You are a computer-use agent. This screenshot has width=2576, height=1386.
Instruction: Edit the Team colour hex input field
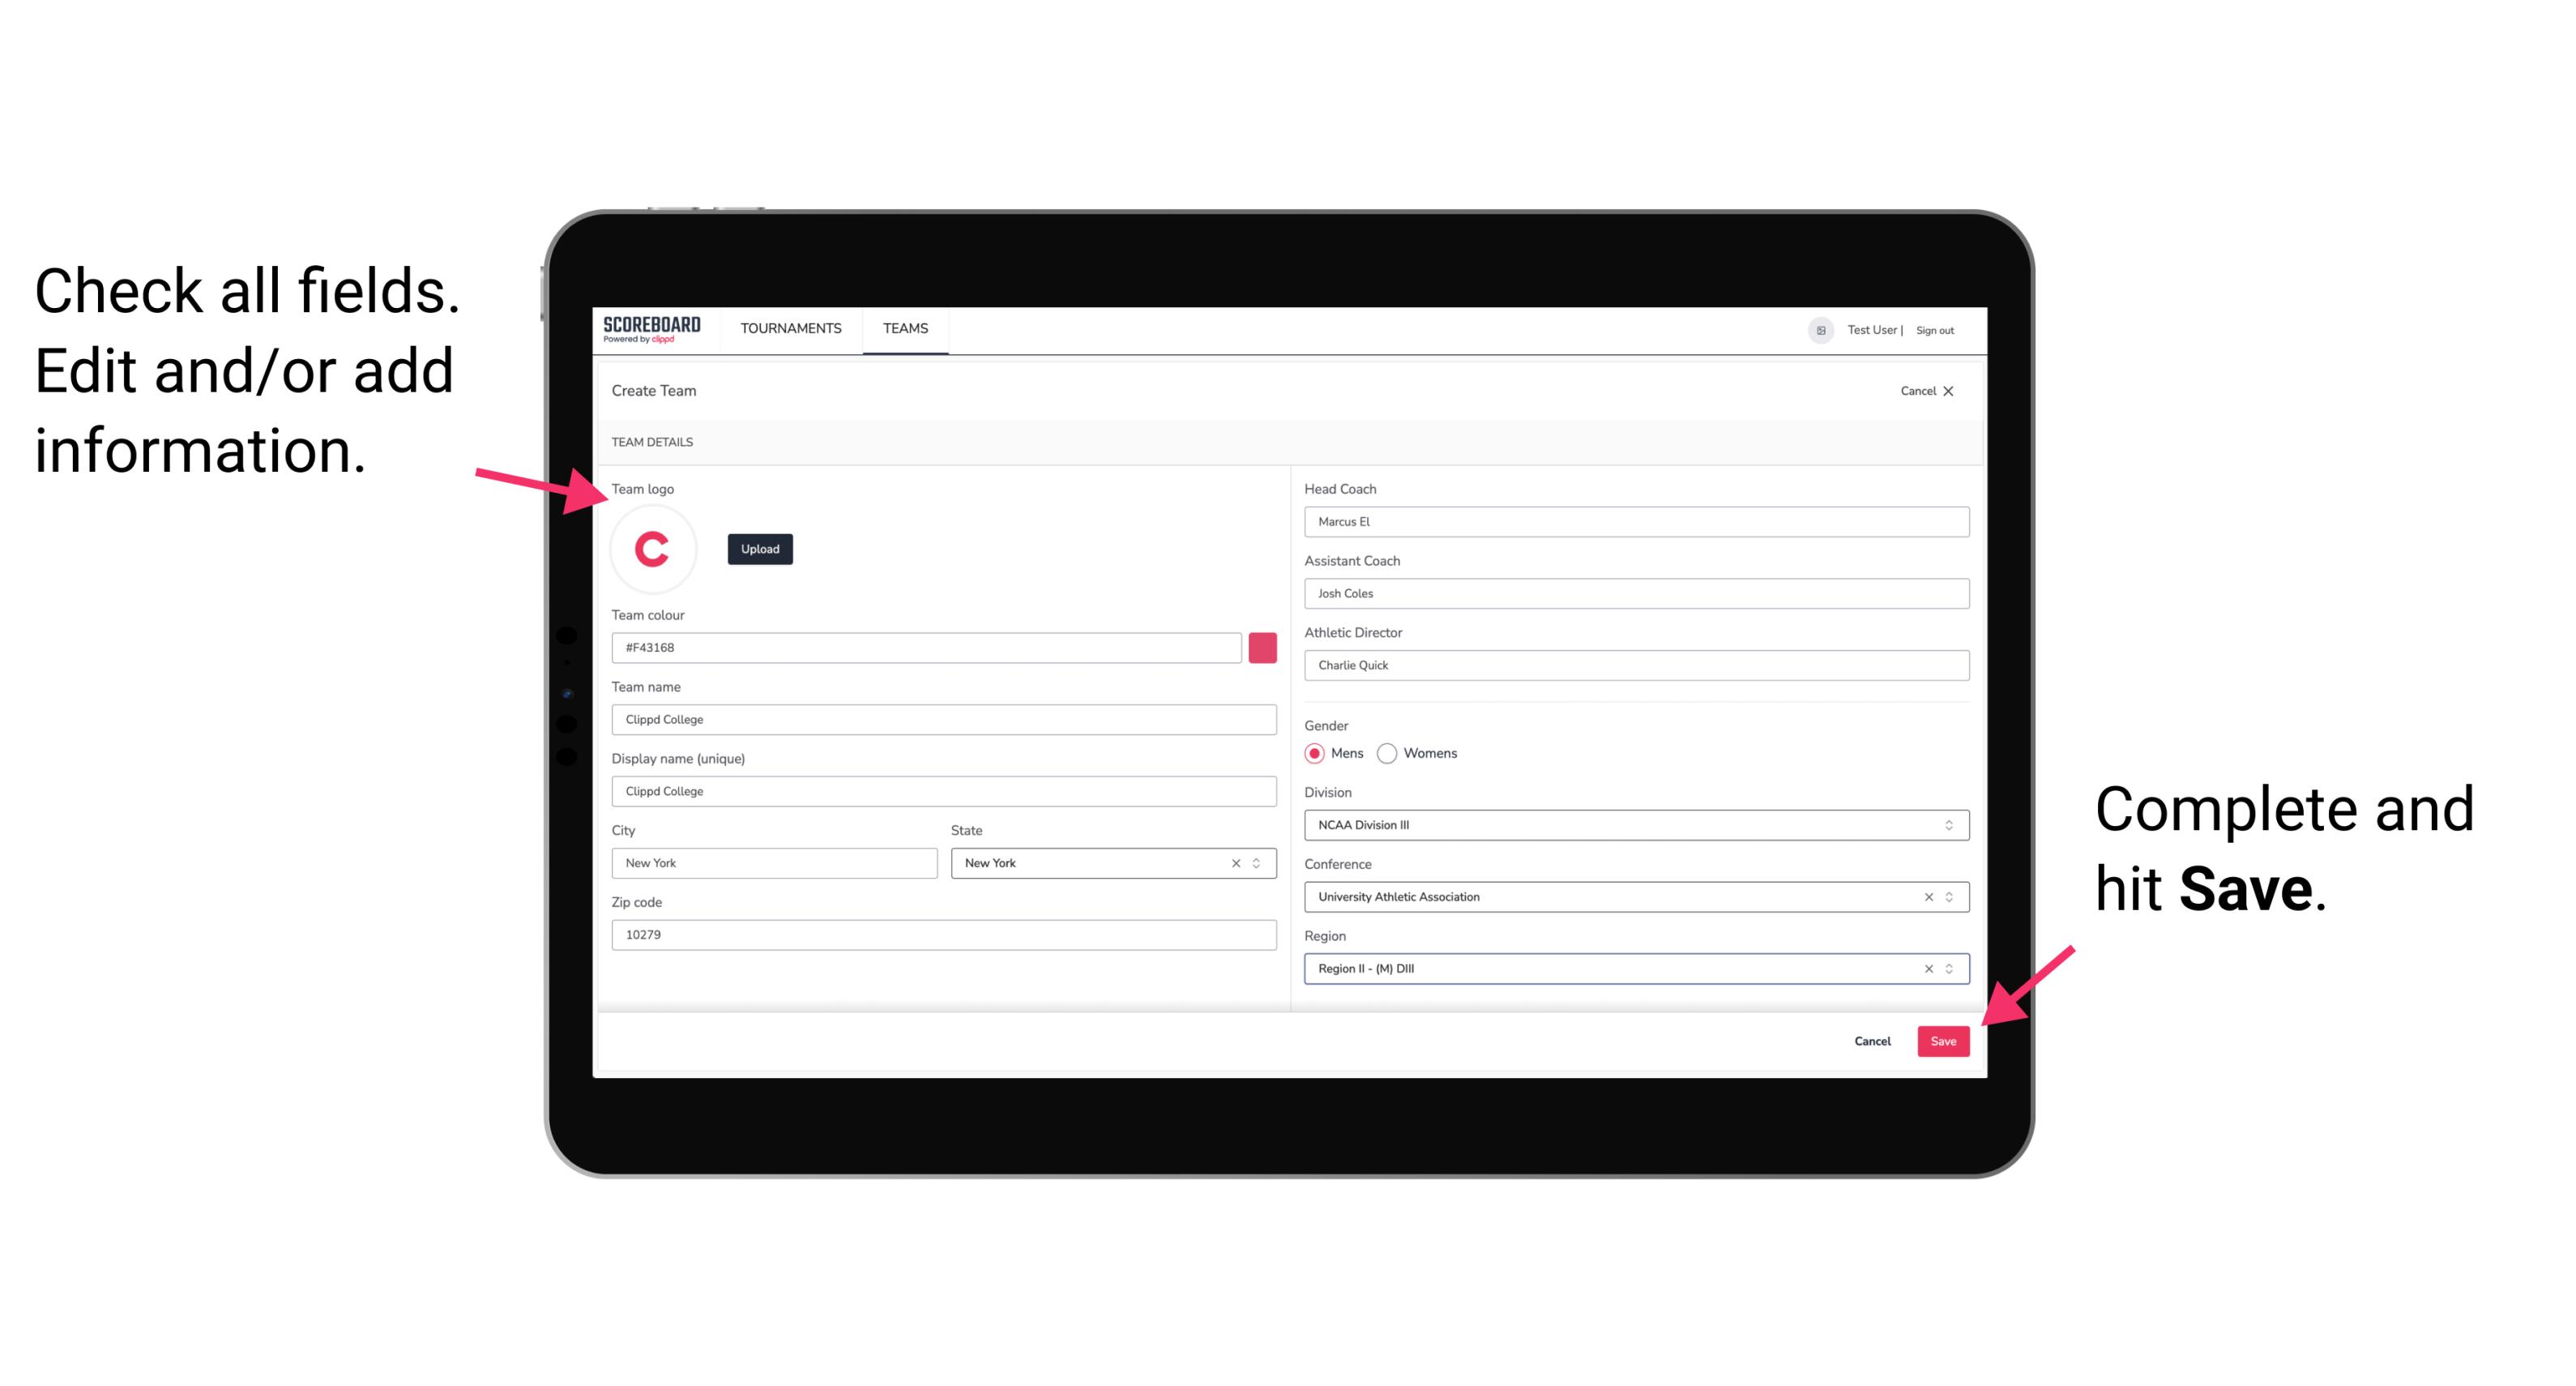[928, 647]
